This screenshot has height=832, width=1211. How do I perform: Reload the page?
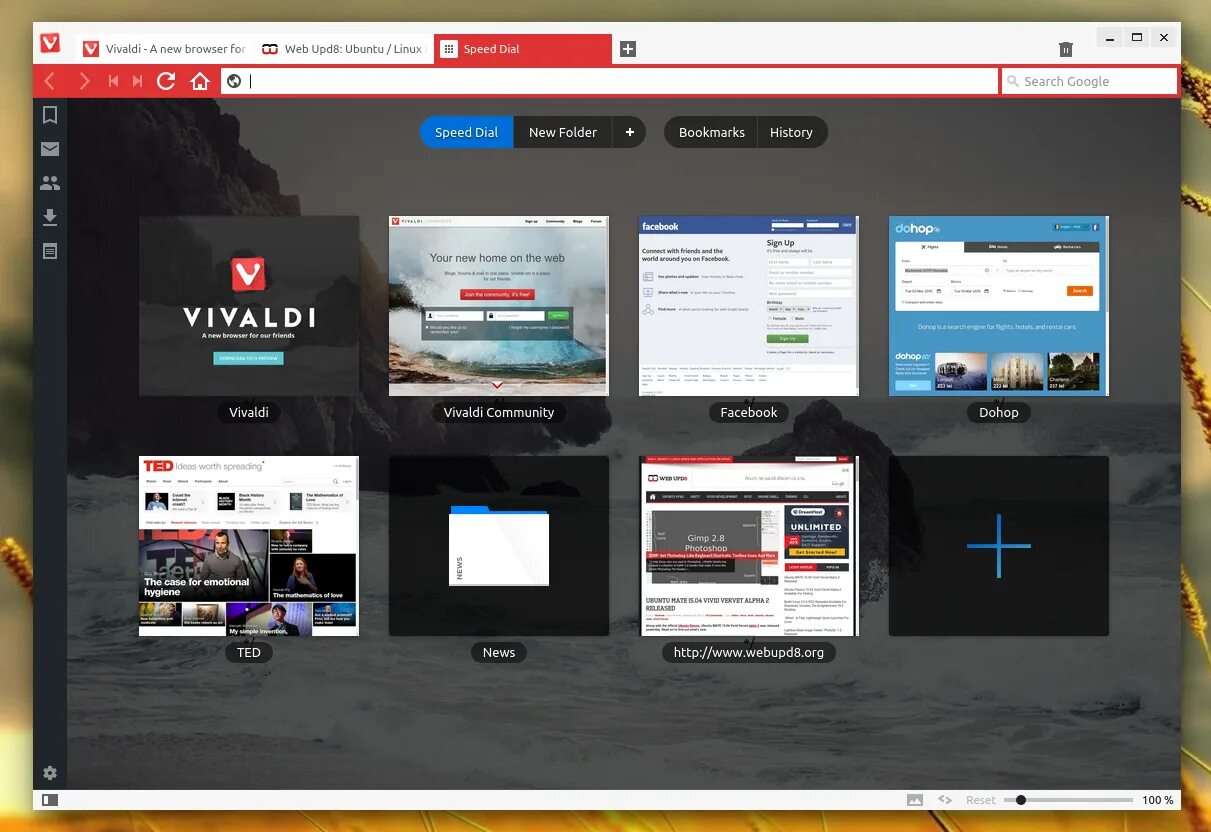pos(166,81)
